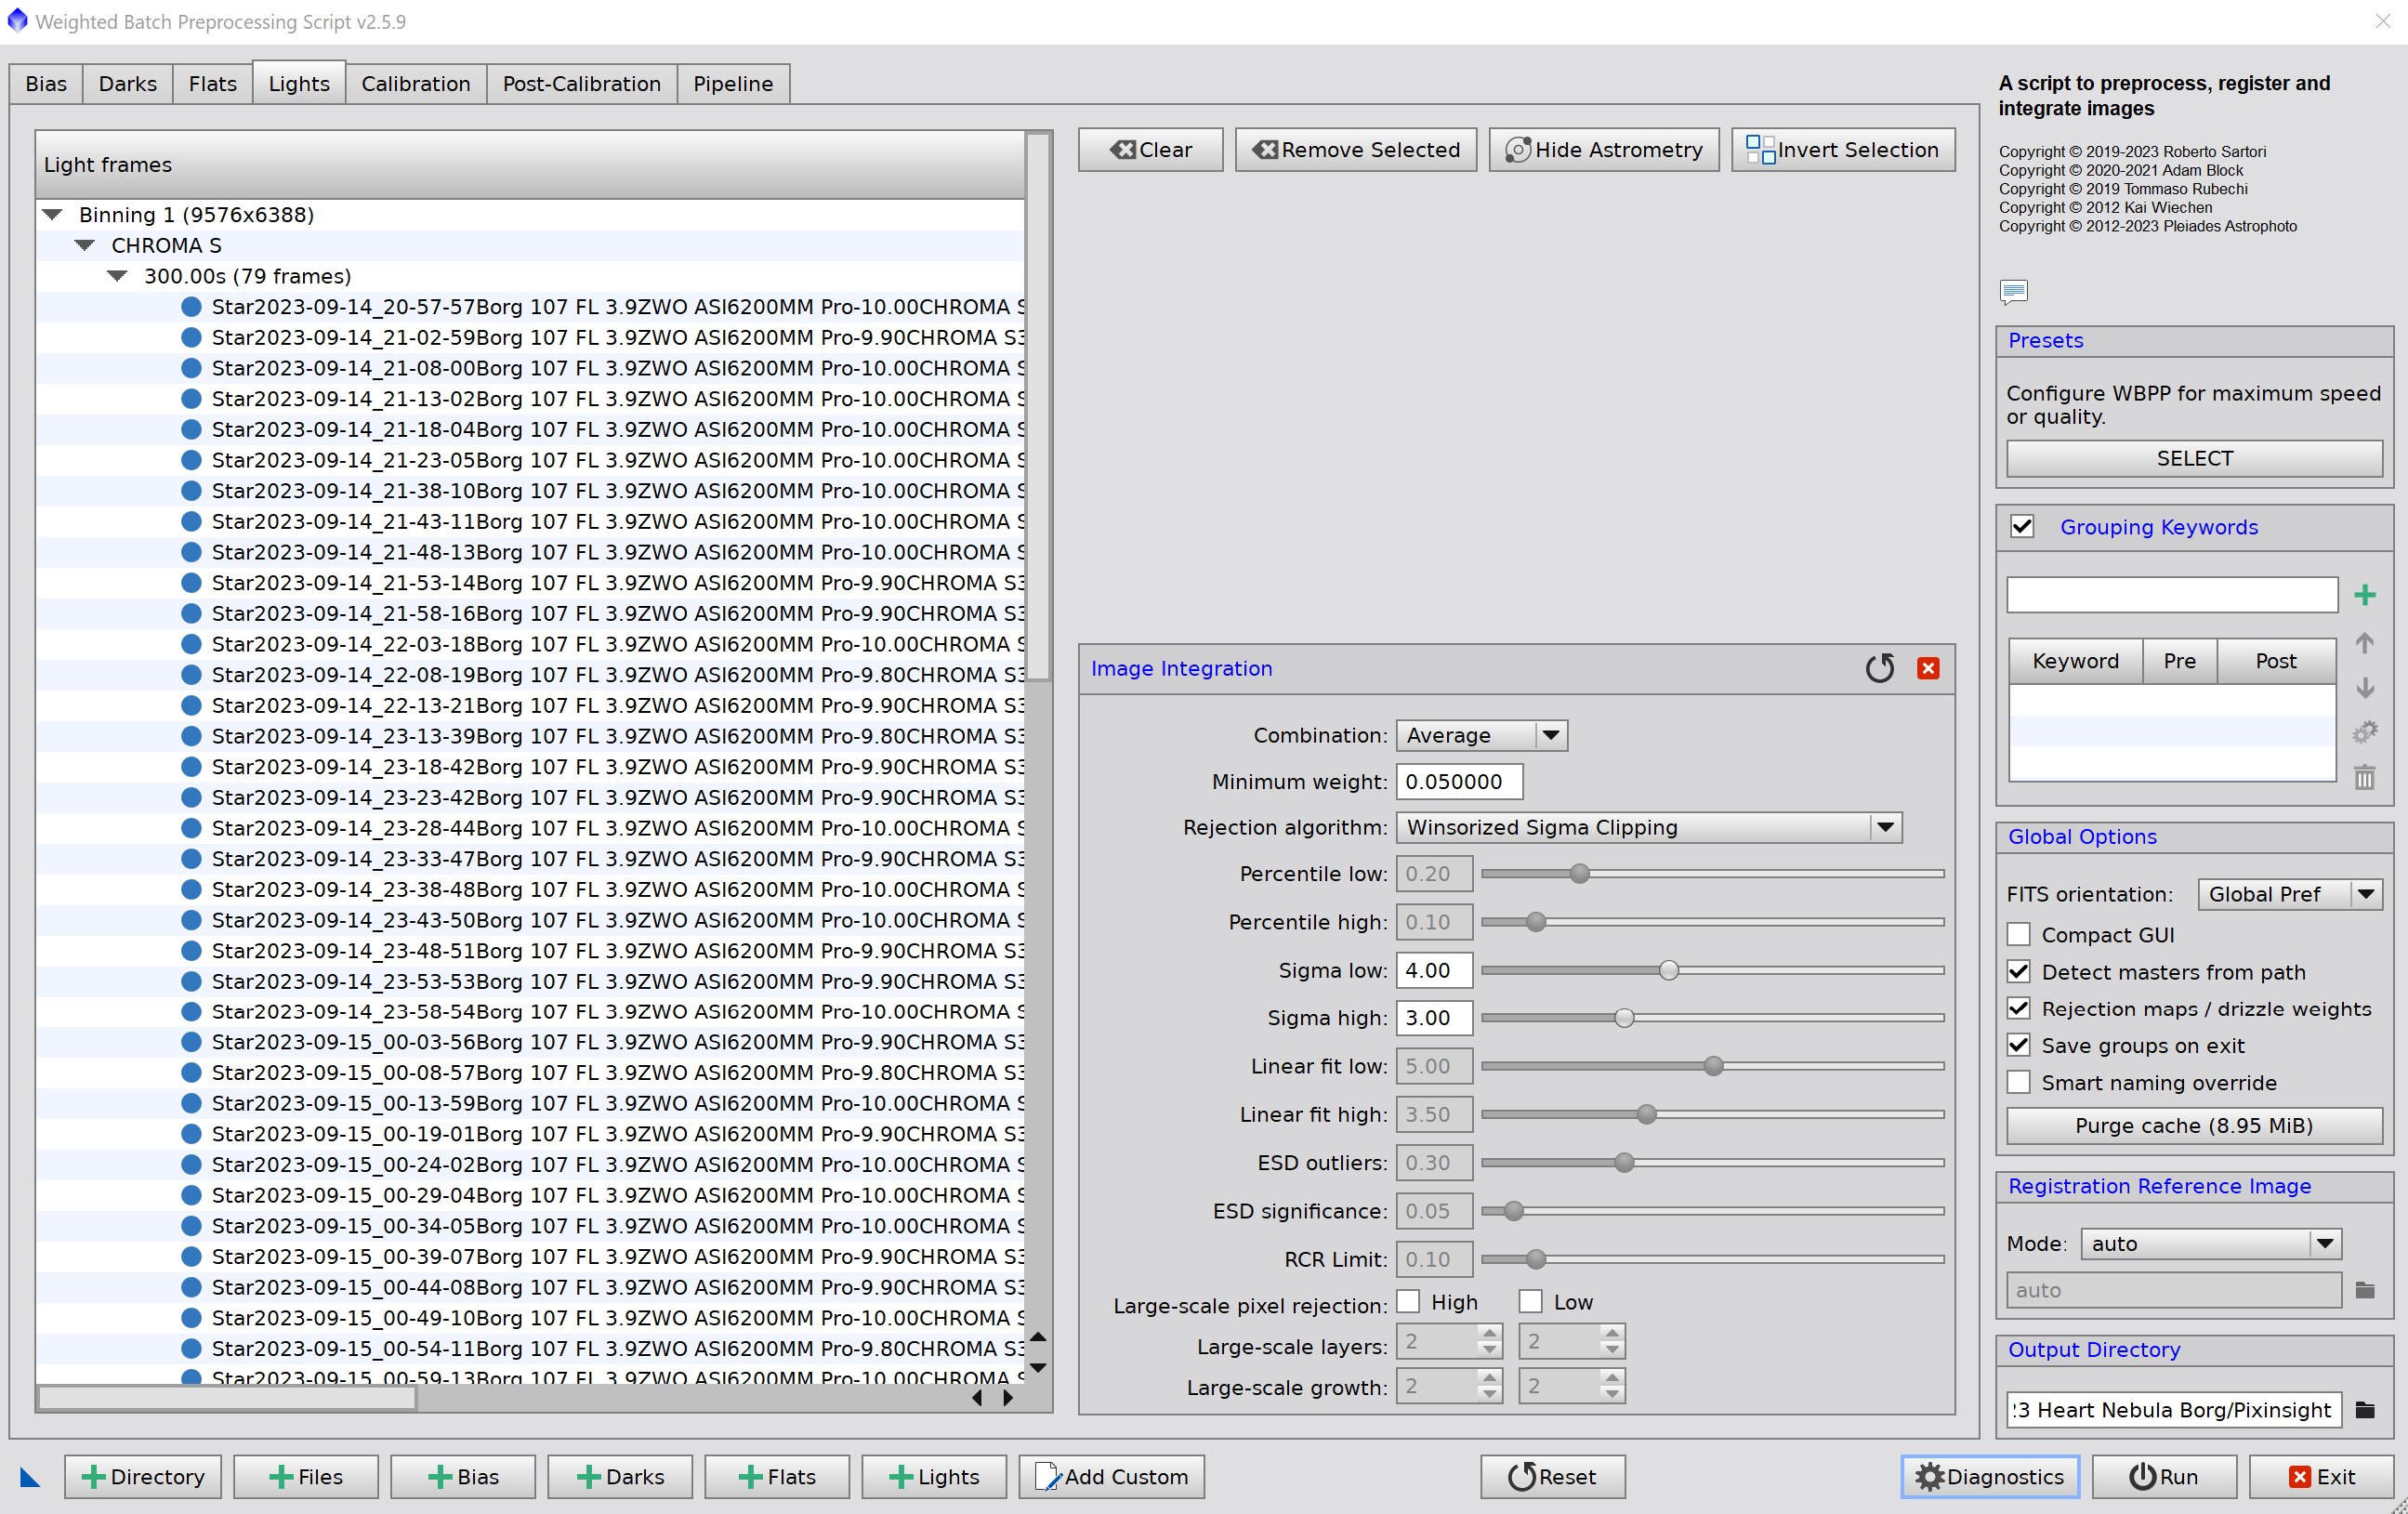Reset Image Integration settings with circular arrow icon
This screenshot has width=2408, height=1514.
pos(1879,668)
